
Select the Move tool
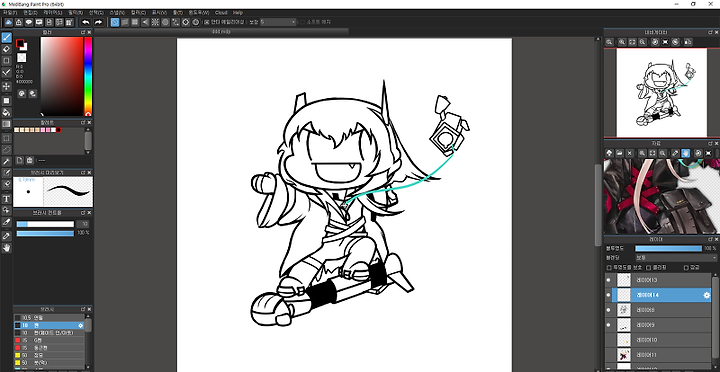tap(6, 86)
